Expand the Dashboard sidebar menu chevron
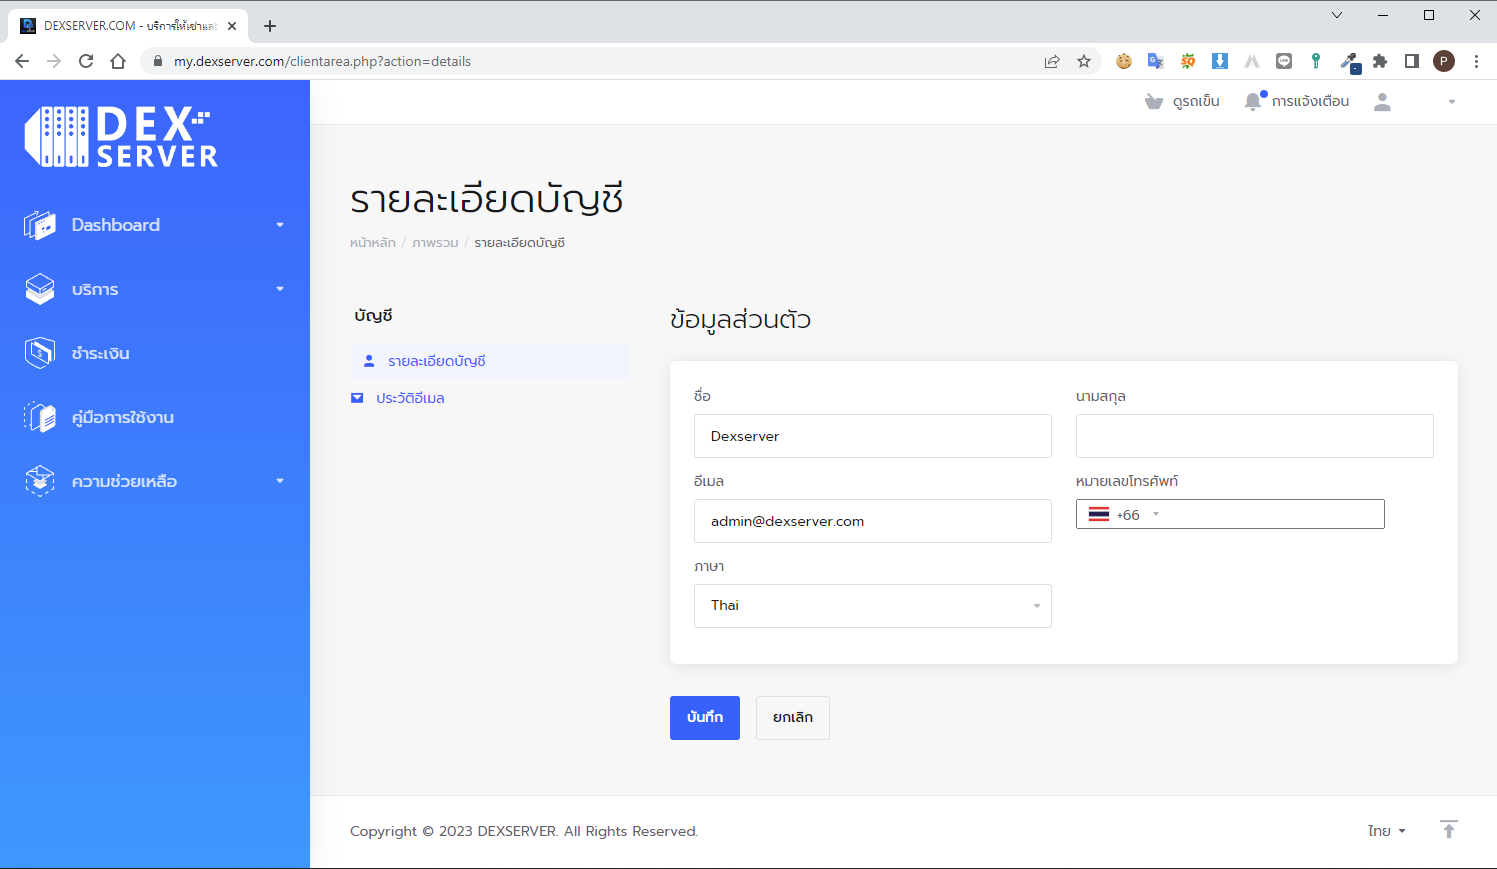The height and width of the screenshot is (869, 1497). (x=280, y=224)
